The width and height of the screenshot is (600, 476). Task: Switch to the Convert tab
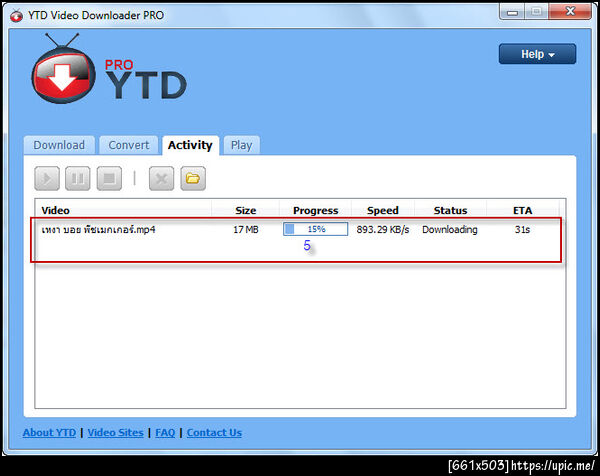click(x=129, y=145)
